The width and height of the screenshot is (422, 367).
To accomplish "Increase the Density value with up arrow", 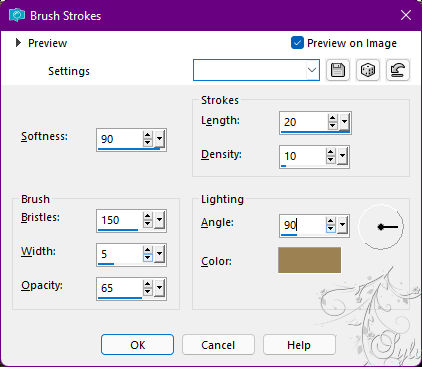I will tap(330, 152).
